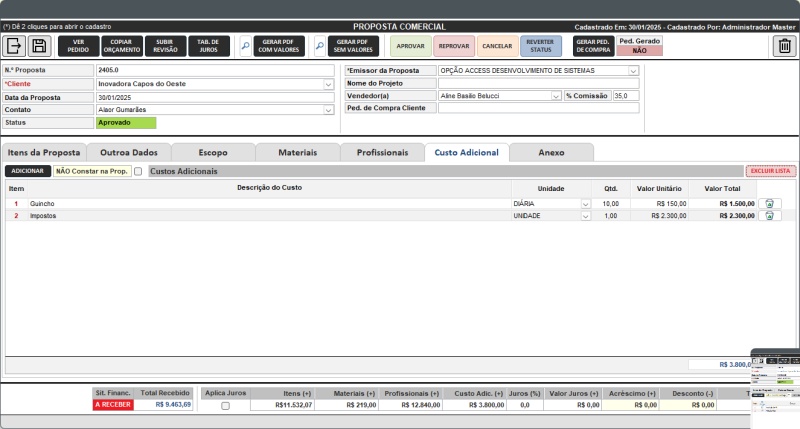800x429 pixels.
Task: Click the red Excluir Lista button
Action: (770, 171)
